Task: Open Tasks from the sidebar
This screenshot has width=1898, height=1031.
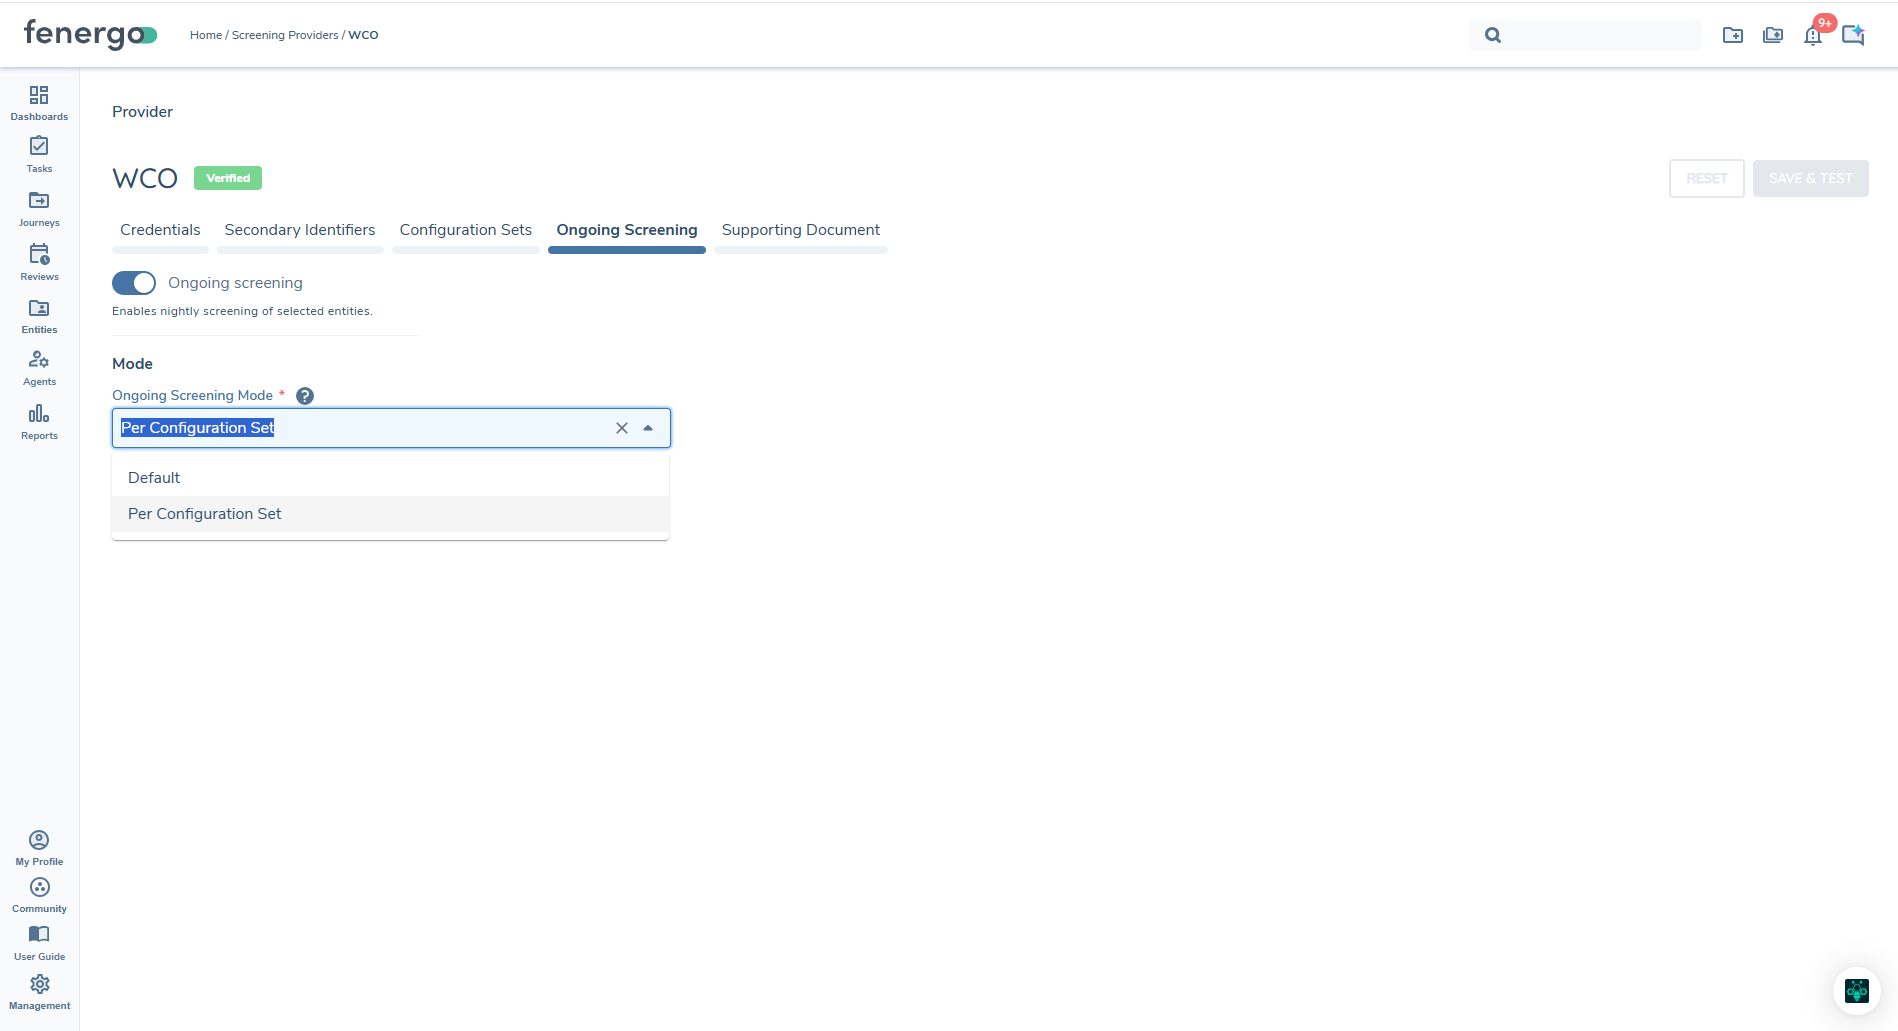Action: tap(39, 155)
